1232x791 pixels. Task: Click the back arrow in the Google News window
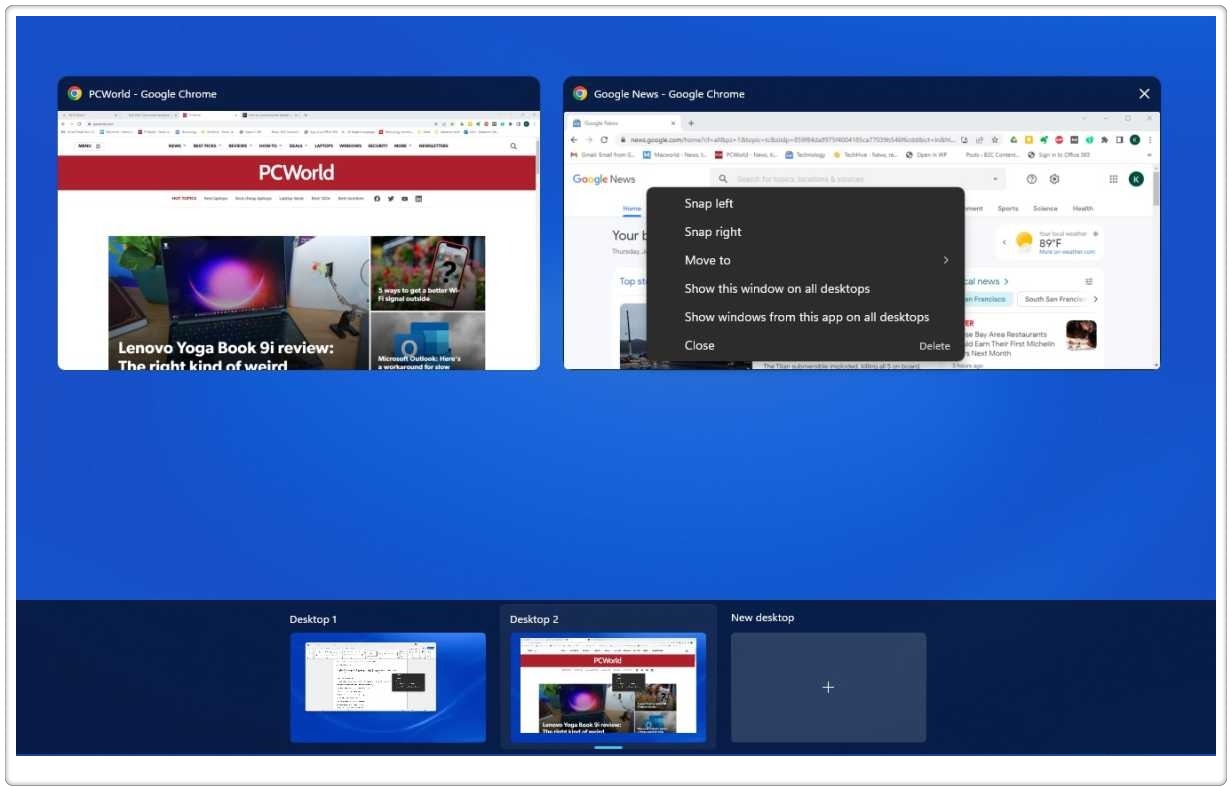coord(574,140)
